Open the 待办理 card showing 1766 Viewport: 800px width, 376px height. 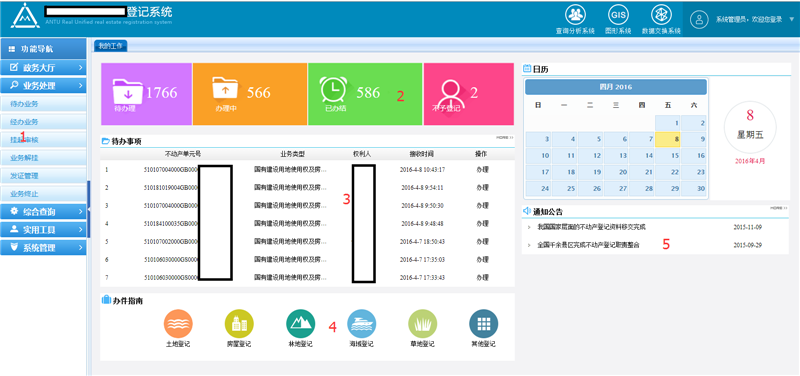pyautogui.click(x=146, y=94)
